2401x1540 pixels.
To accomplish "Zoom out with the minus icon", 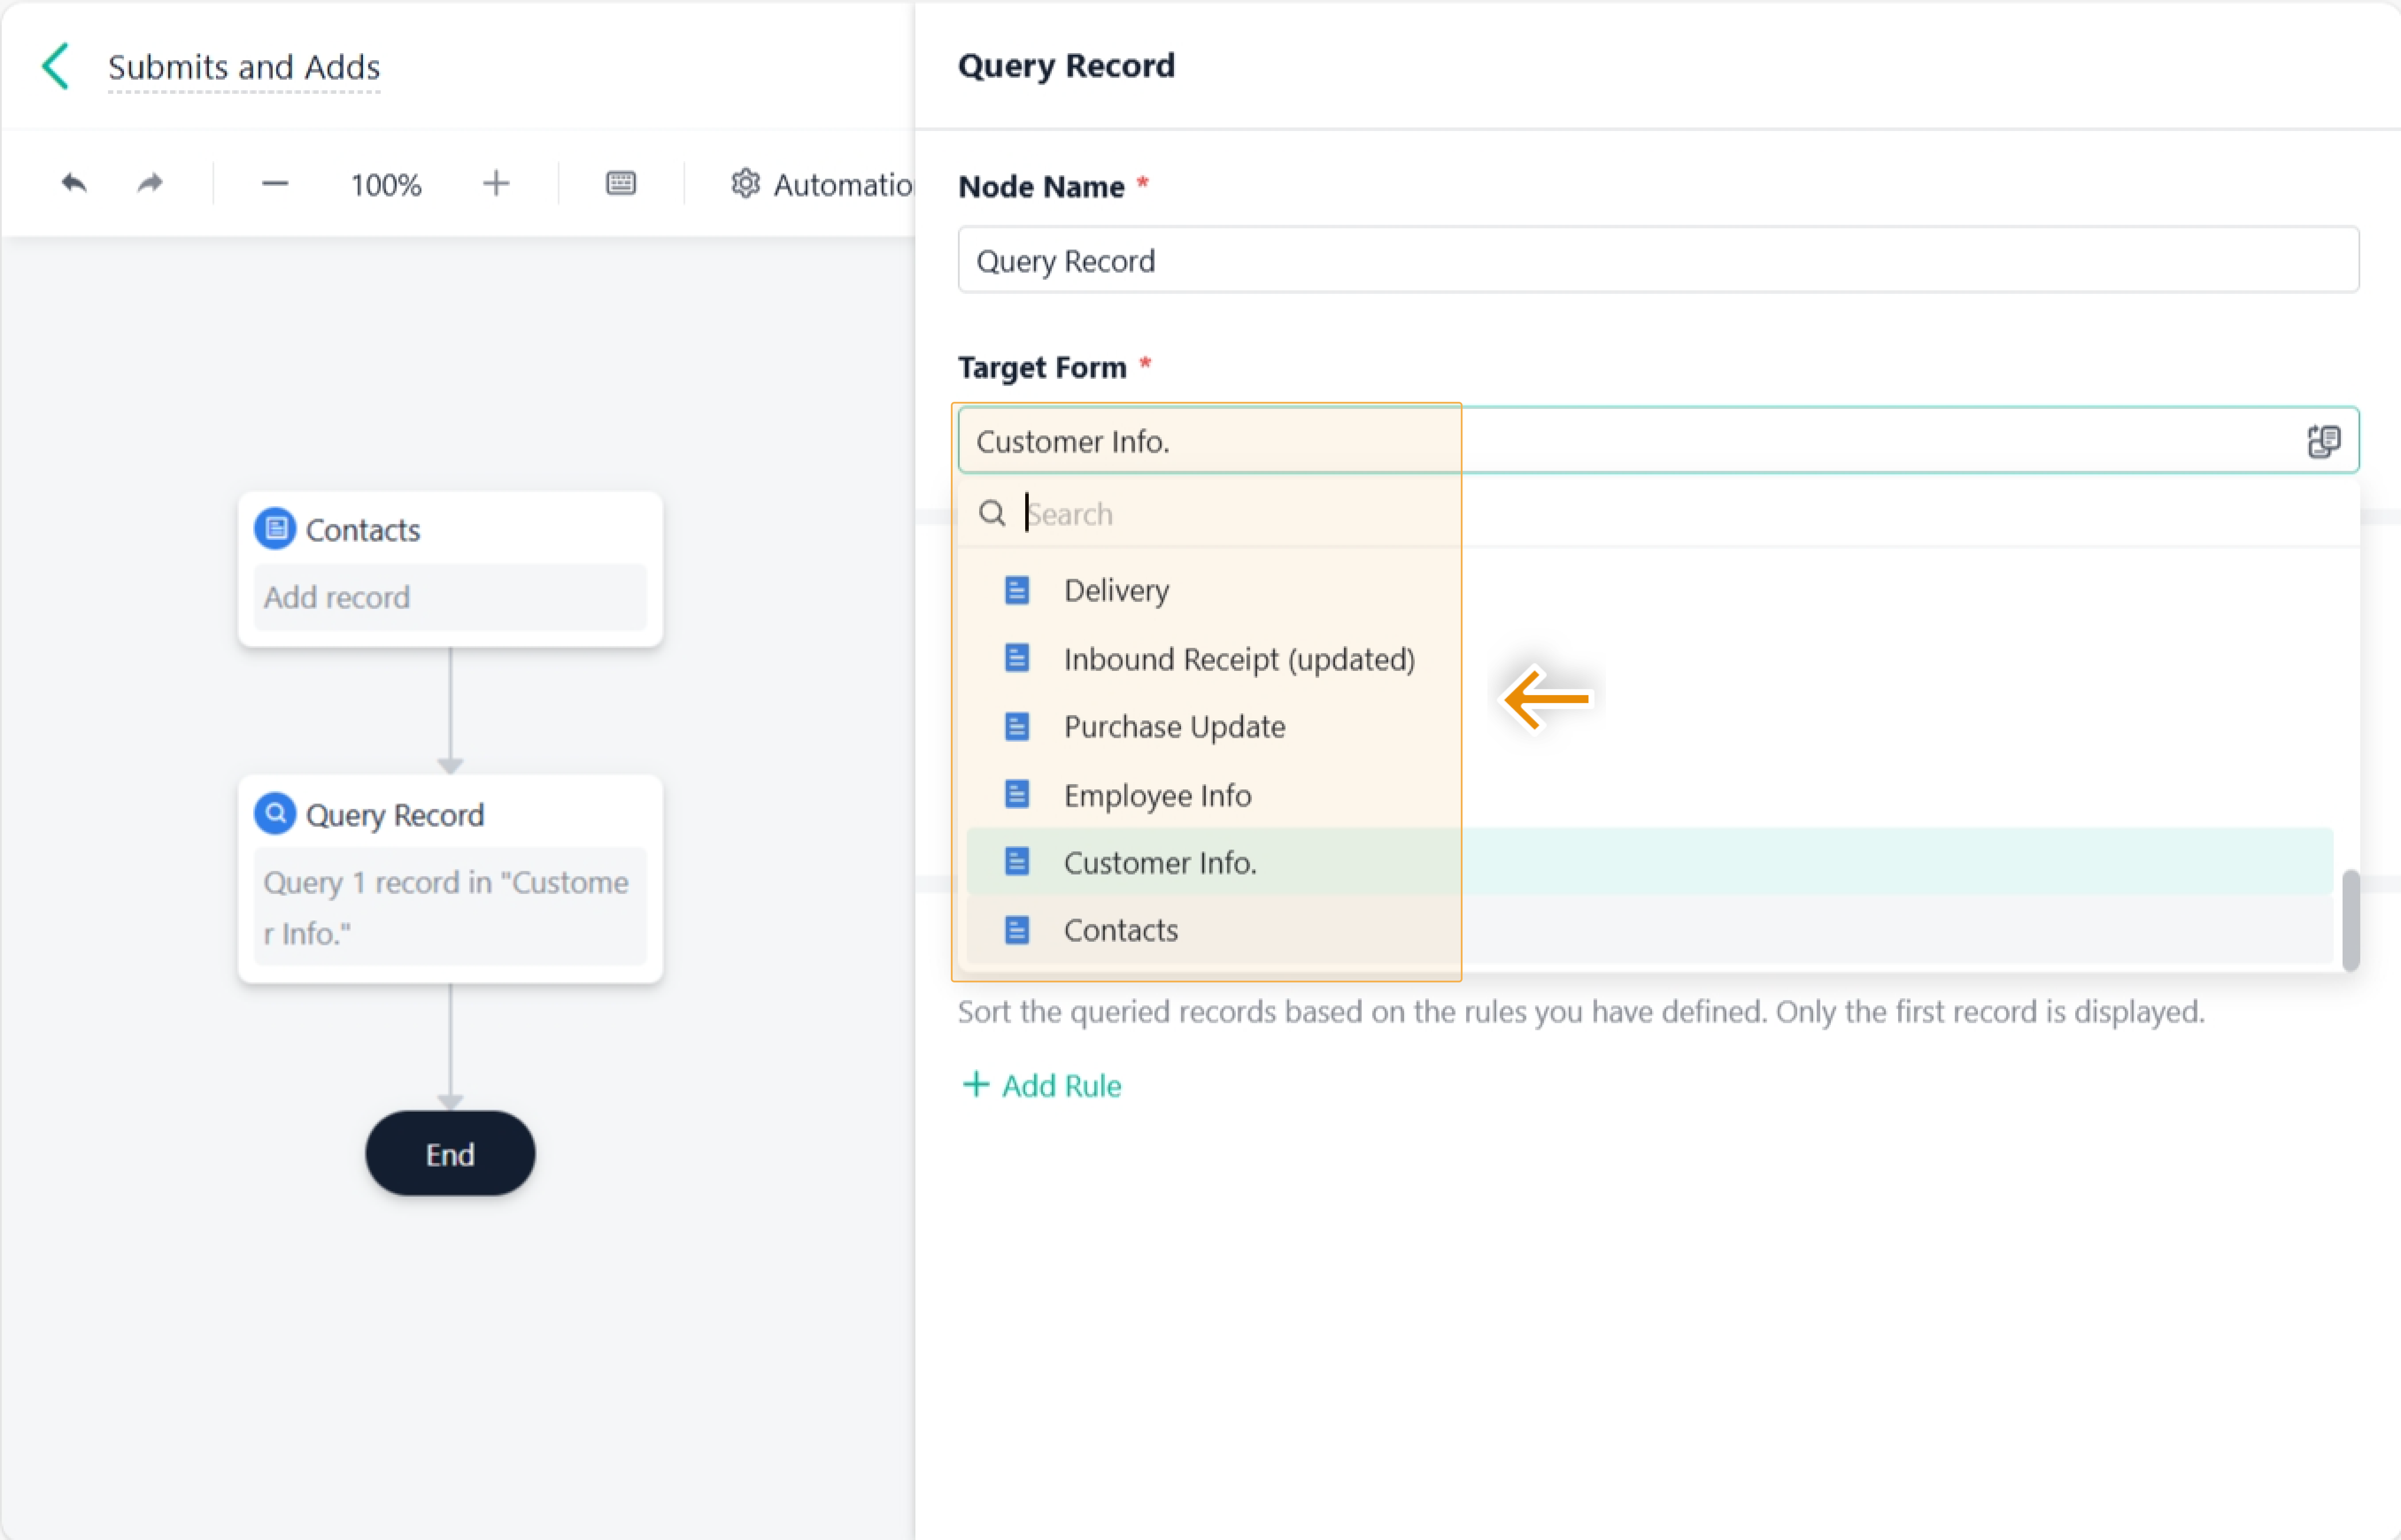I will (275, 184).
